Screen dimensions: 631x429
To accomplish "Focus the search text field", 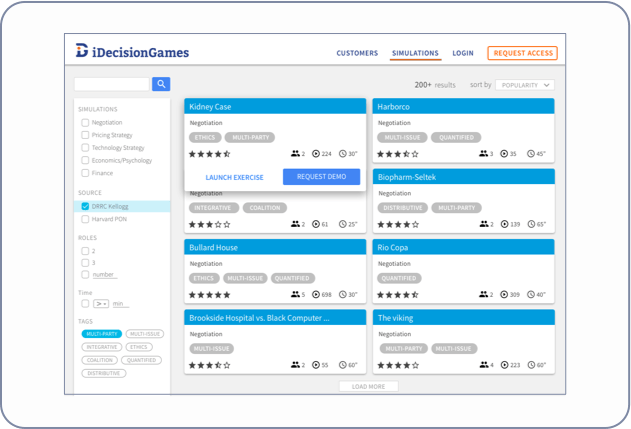I will pos(111,85).
